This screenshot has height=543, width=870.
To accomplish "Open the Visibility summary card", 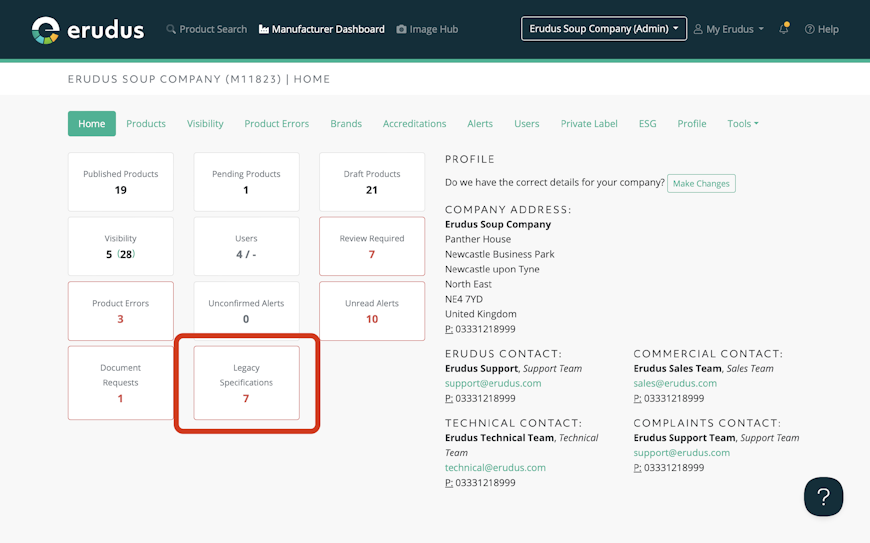I will point(120,246).
